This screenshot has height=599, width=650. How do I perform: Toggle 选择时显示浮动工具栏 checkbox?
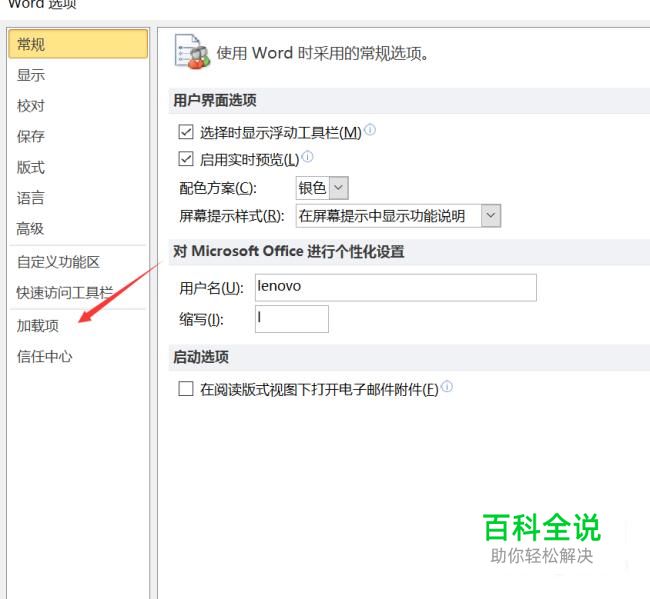pyautogui.click(x=186, y=132)
